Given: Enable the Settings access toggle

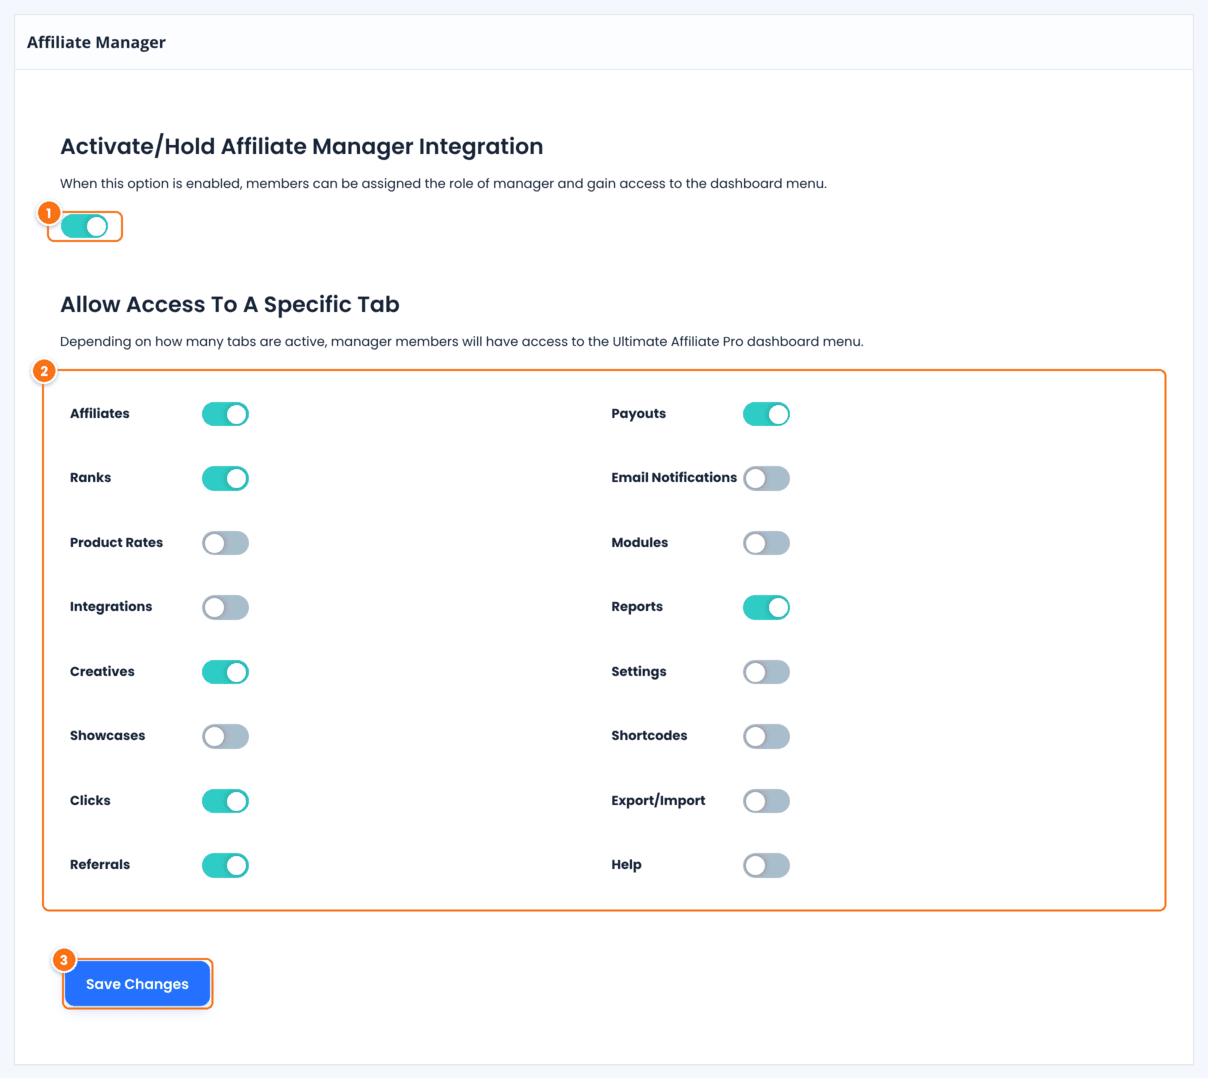Looking at the screenshot, I should 766,672.
